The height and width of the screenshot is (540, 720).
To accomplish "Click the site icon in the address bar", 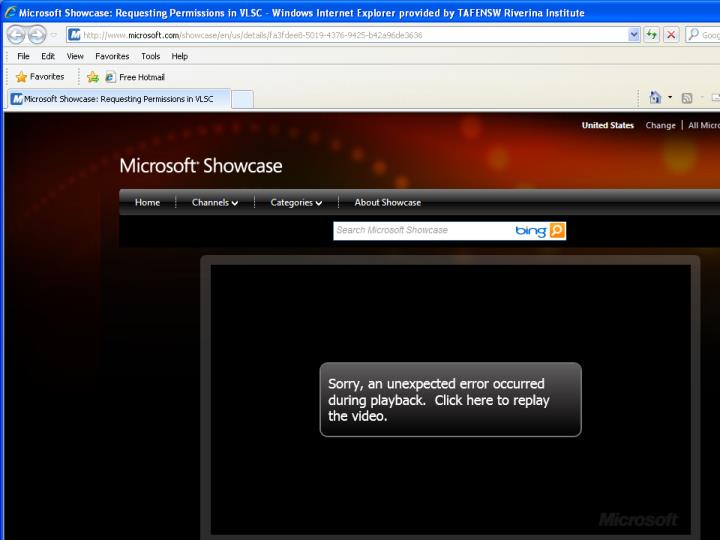I will pos(74,34).
